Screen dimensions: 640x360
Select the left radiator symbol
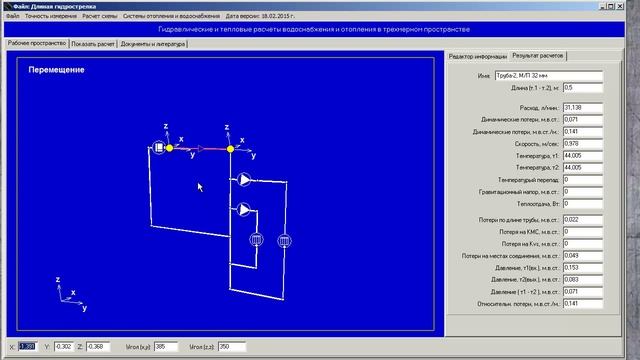pyautogui.click(x=256, y=240)
